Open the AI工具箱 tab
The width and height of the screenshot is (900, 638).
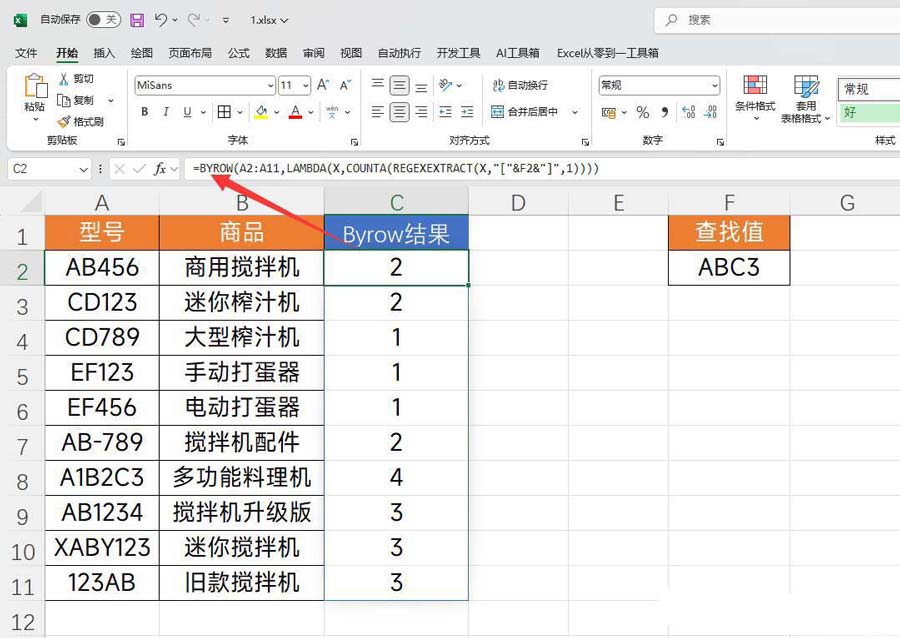coord(518,53)
